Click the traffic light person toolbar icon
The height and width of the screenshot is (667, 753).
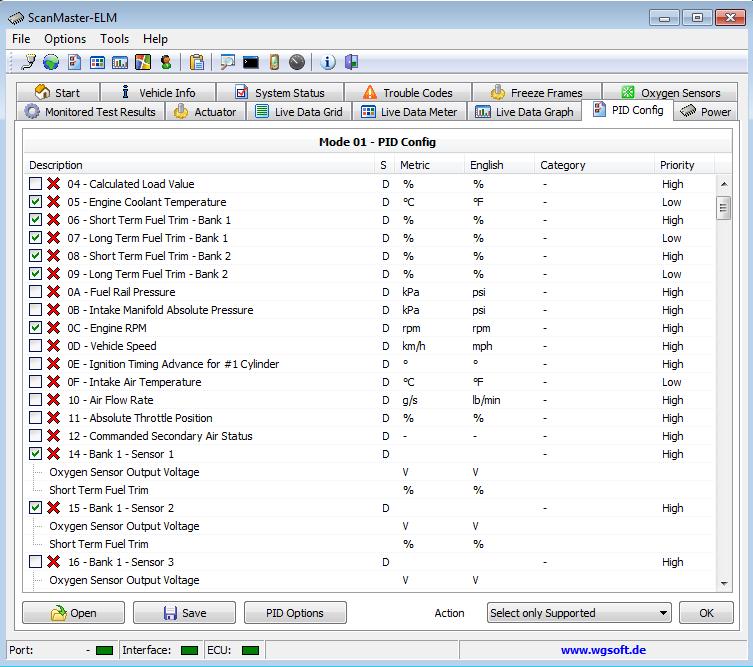165,62
